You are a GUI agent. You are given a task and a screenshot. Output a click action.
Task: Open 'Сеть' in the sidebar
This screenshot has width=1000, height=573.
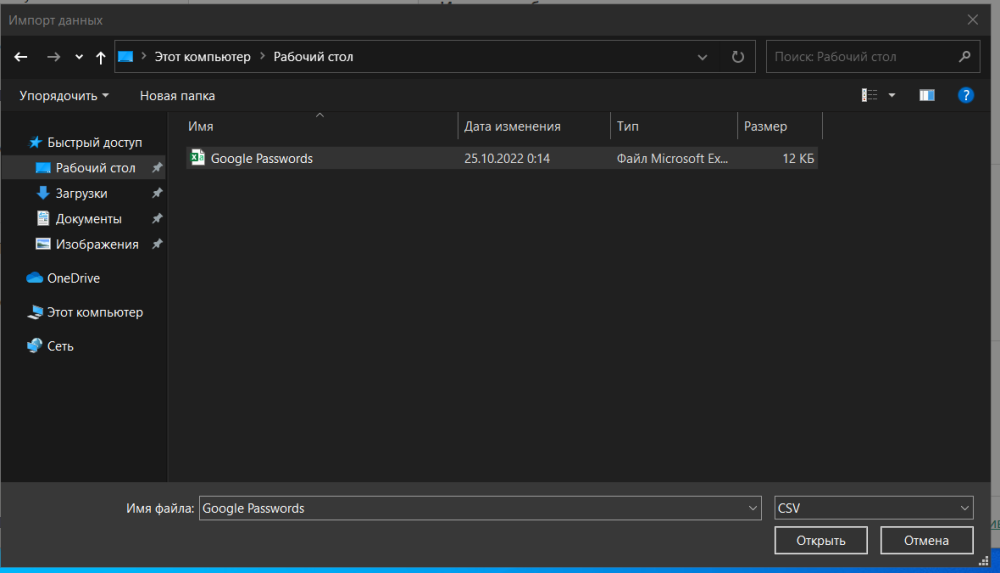pyautogui.click(x=50, y=346)
